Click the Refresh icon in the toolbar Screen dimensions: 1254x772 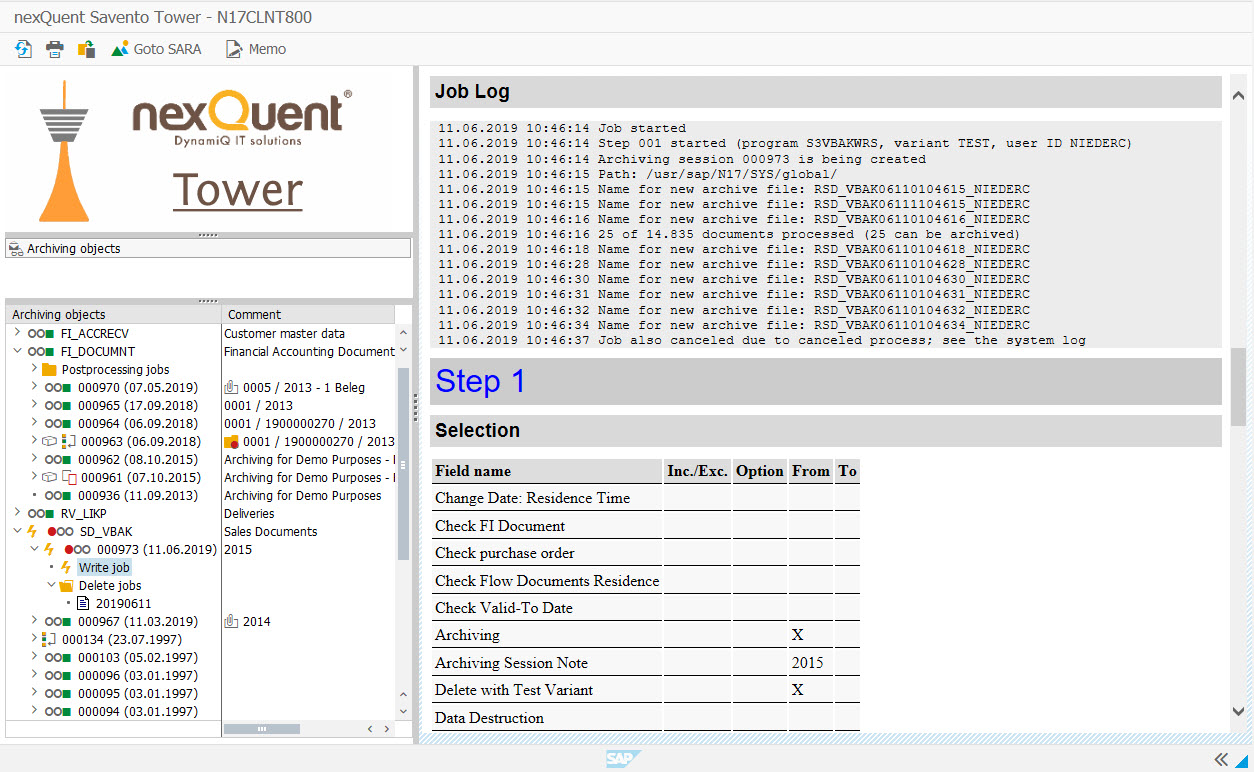click(x=23, y=49)
